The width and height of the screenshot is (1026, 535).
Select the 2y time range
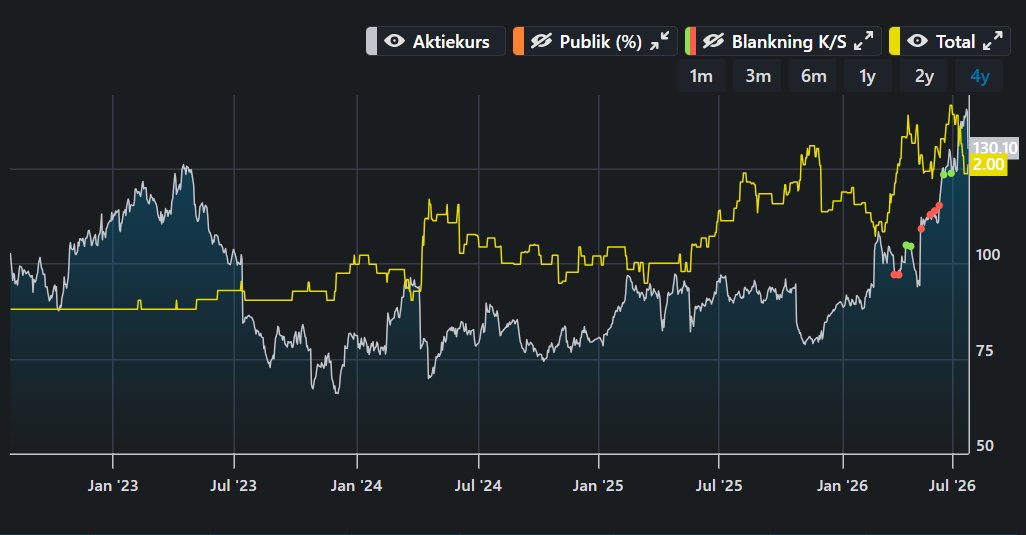point(924,77)
